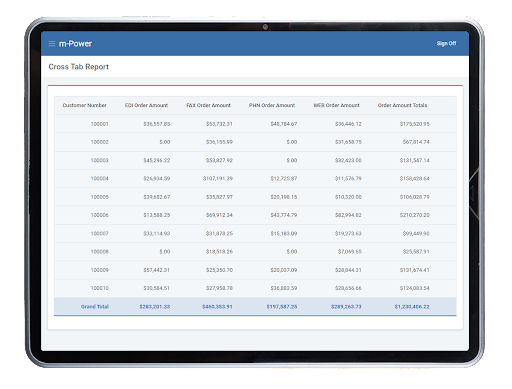Click the $.00 EDI amount for 100002

(165, 142)
